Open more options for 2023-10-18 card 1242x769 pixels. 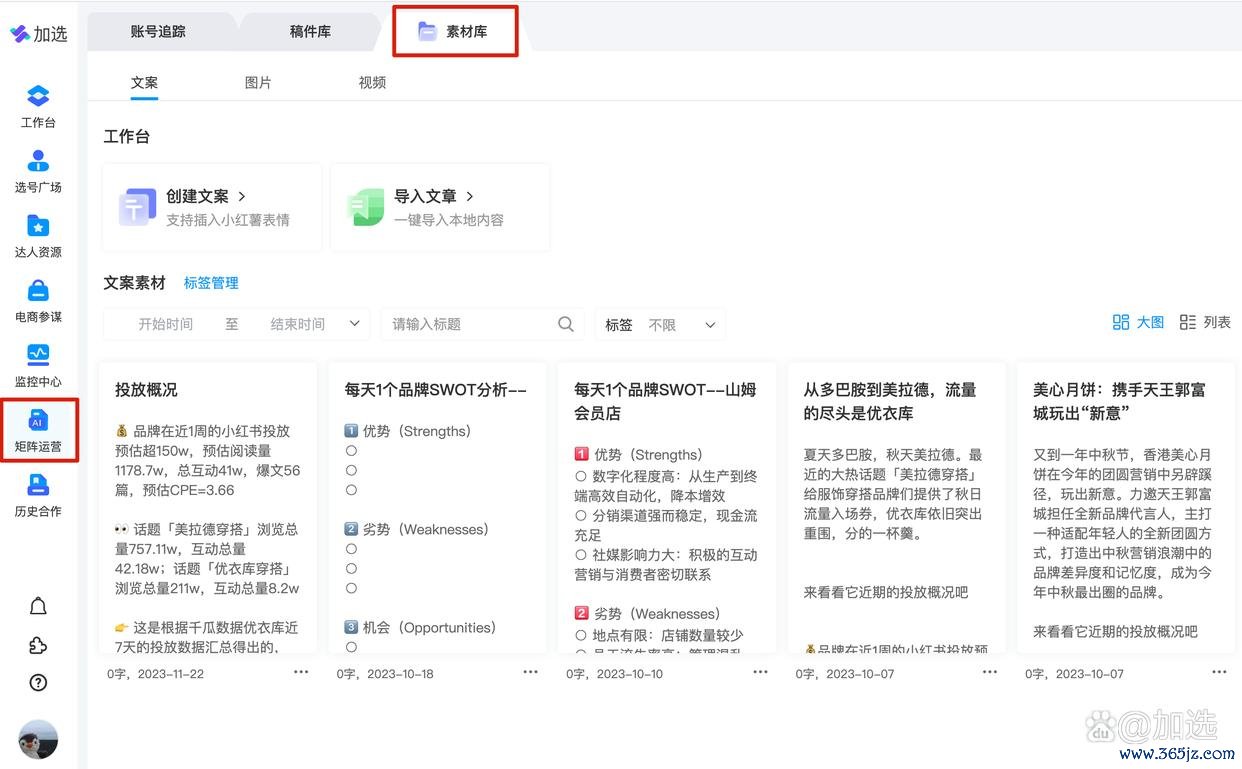tap(531, 672)
